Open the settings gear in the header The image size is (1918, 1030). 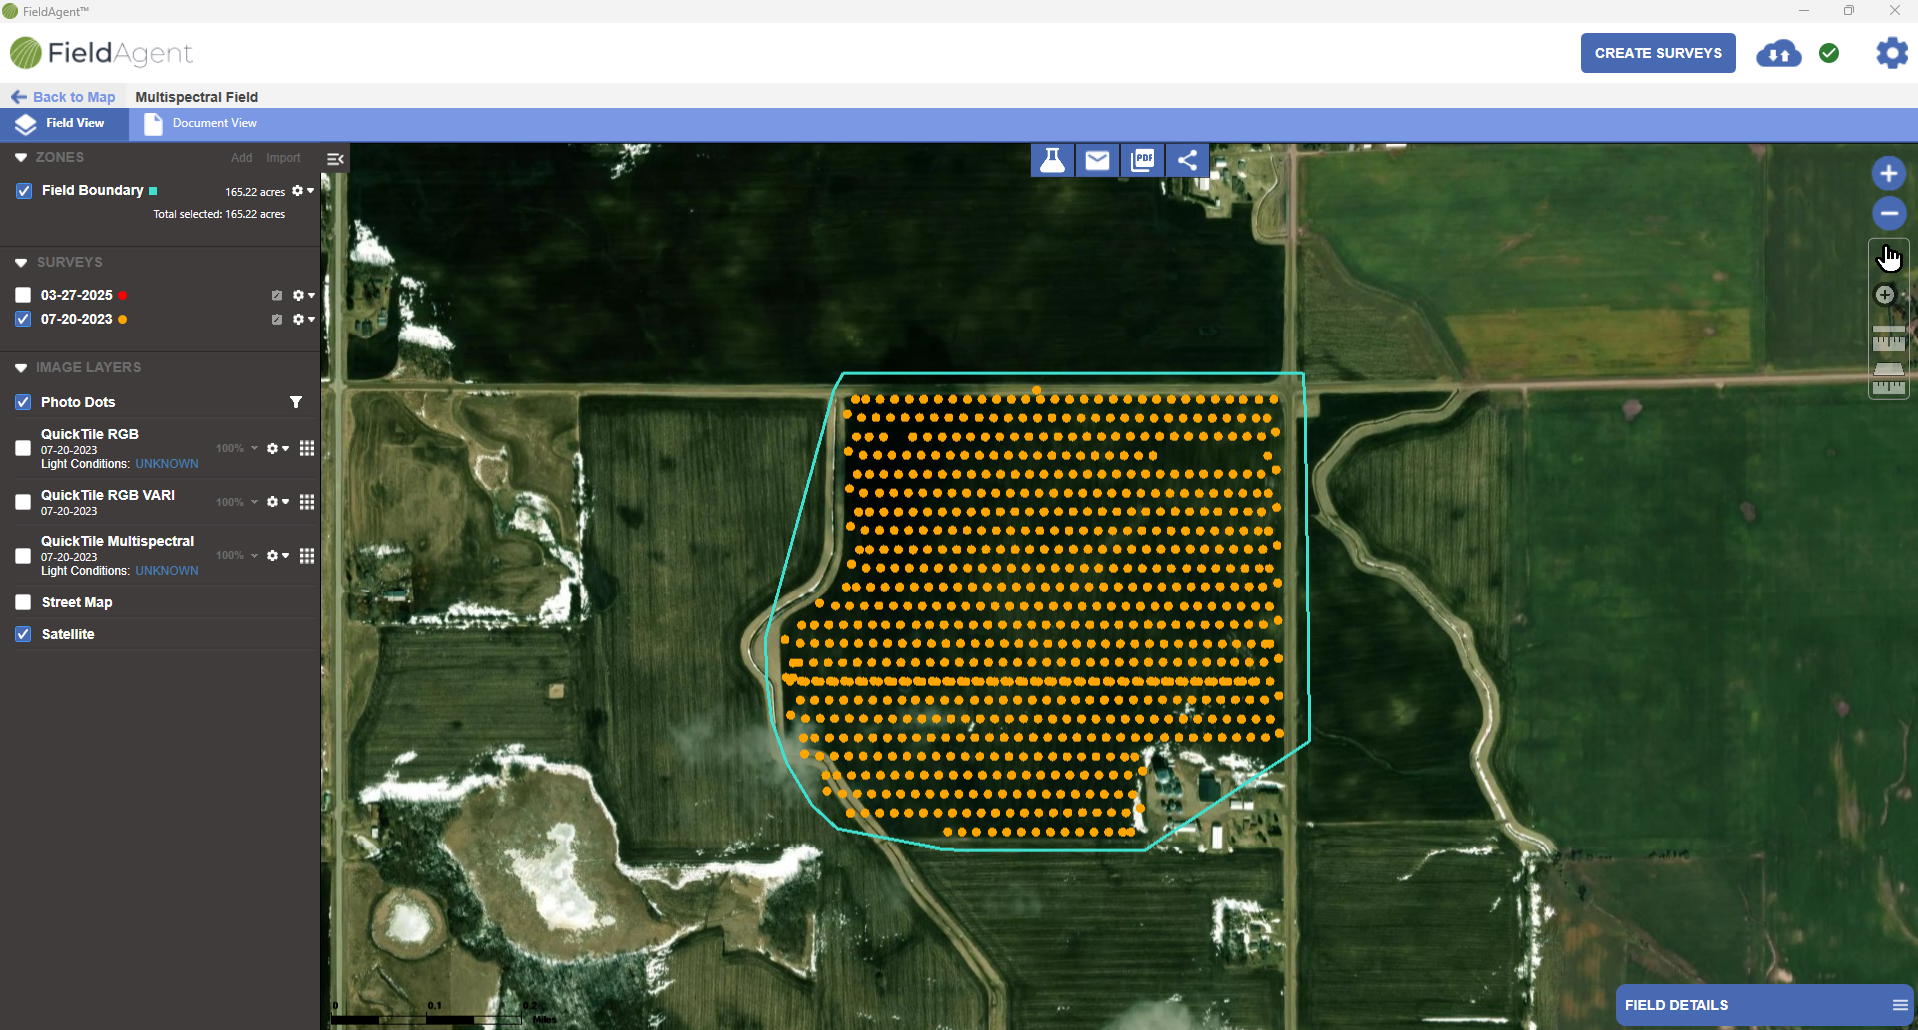pos(1891,53)
